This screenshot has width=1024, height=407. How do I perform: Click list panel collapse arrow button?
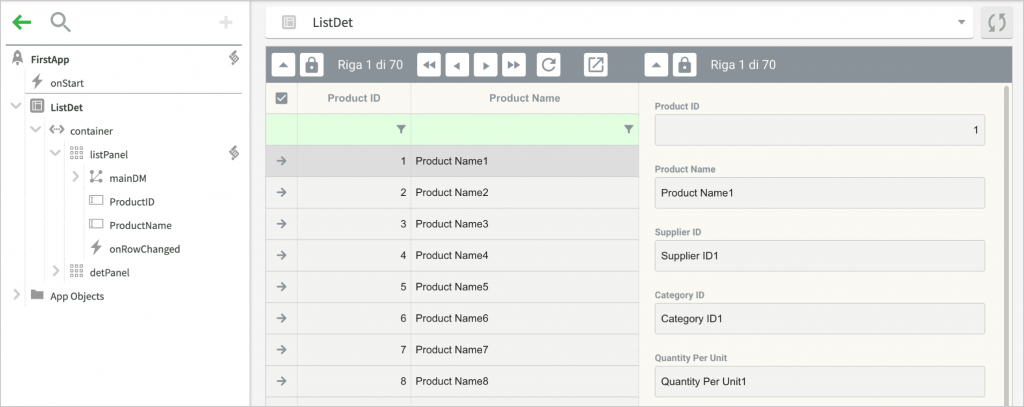point(283,65)
